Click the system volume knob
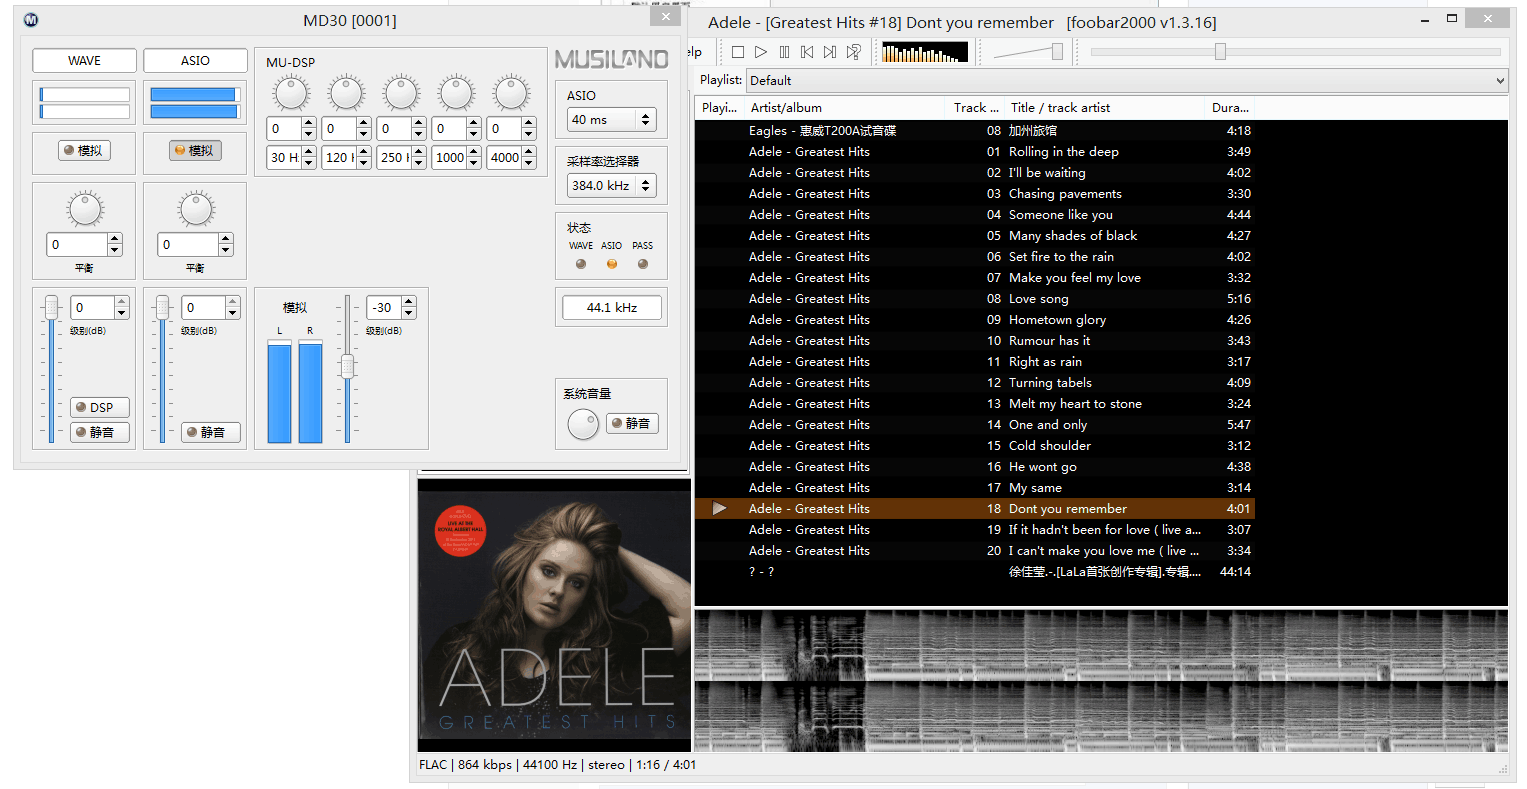Image resolution: width=1527 pixels, height=789 pixels. point(582,424)
